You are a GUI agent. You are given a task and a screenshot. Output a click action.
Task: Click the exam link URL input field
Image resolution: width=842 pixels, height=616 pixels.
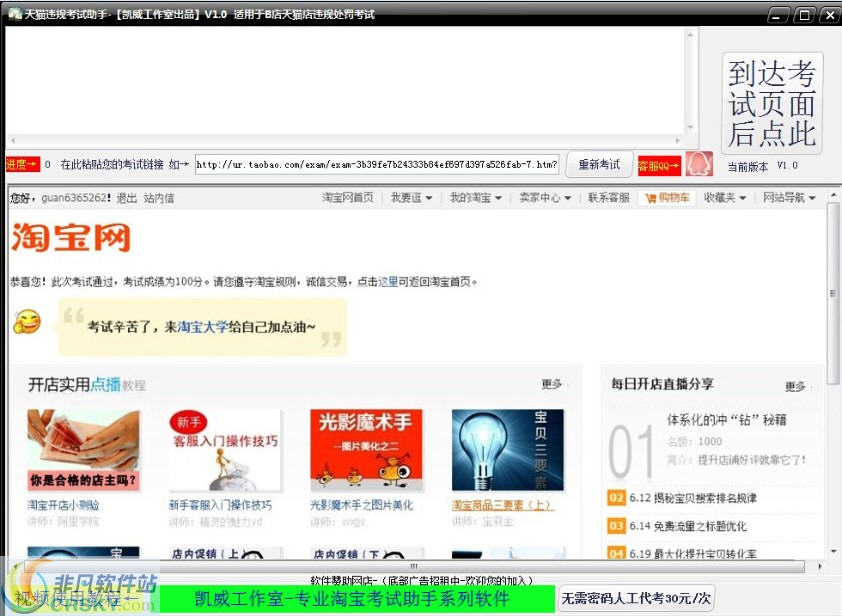point(376,164)
